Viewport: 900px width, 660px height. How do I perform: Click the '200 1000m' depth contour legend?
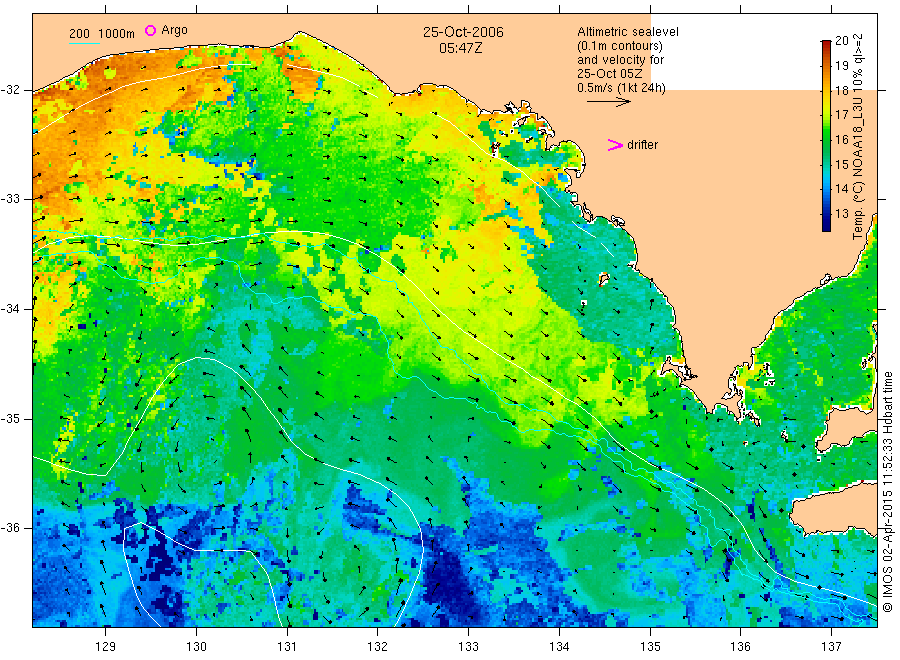(x=102, y=34)
